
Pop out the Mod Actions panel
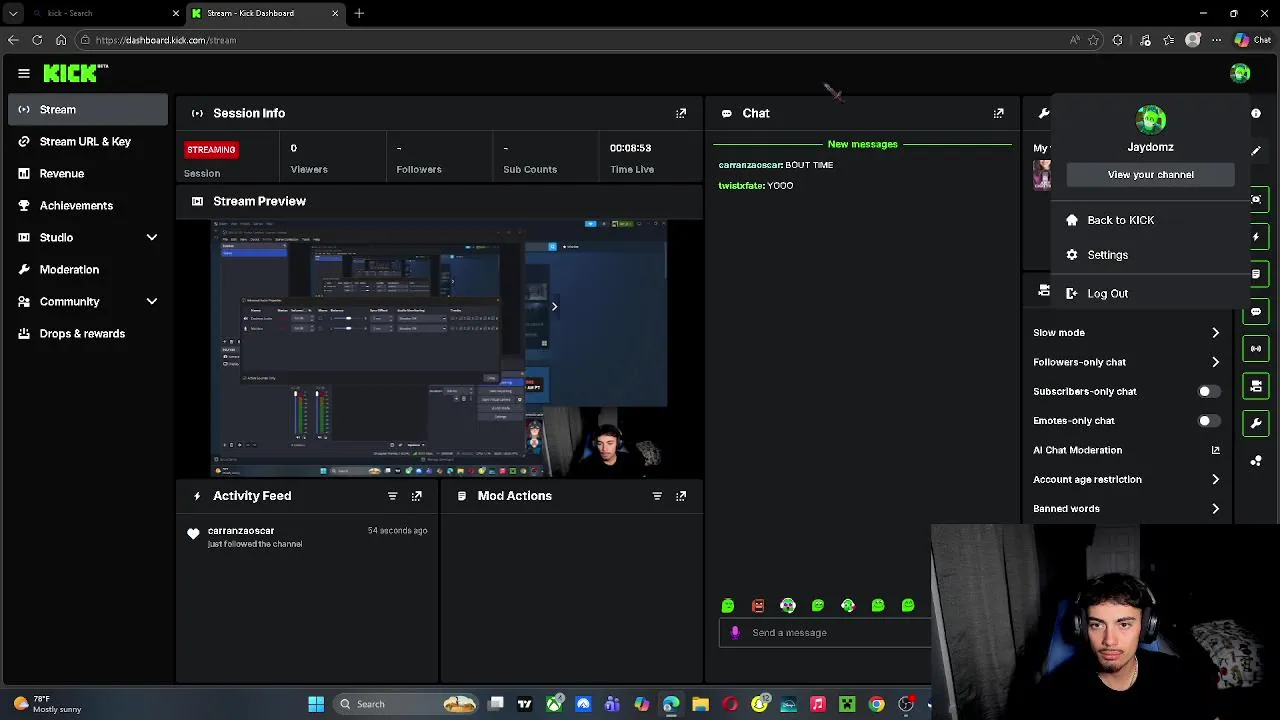pos(681,496)
